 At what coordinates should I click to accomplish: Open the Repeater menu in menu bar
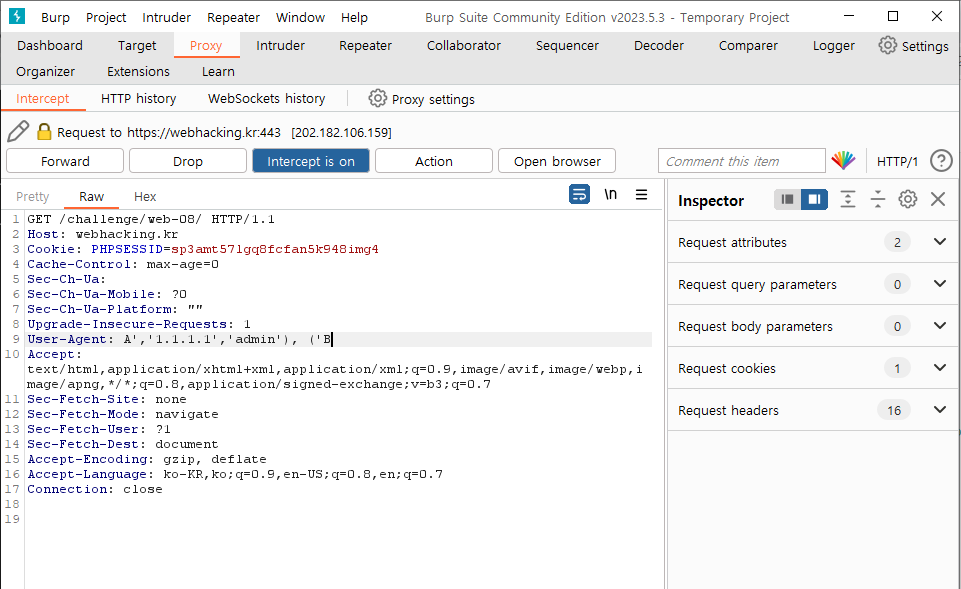(233, 18)
